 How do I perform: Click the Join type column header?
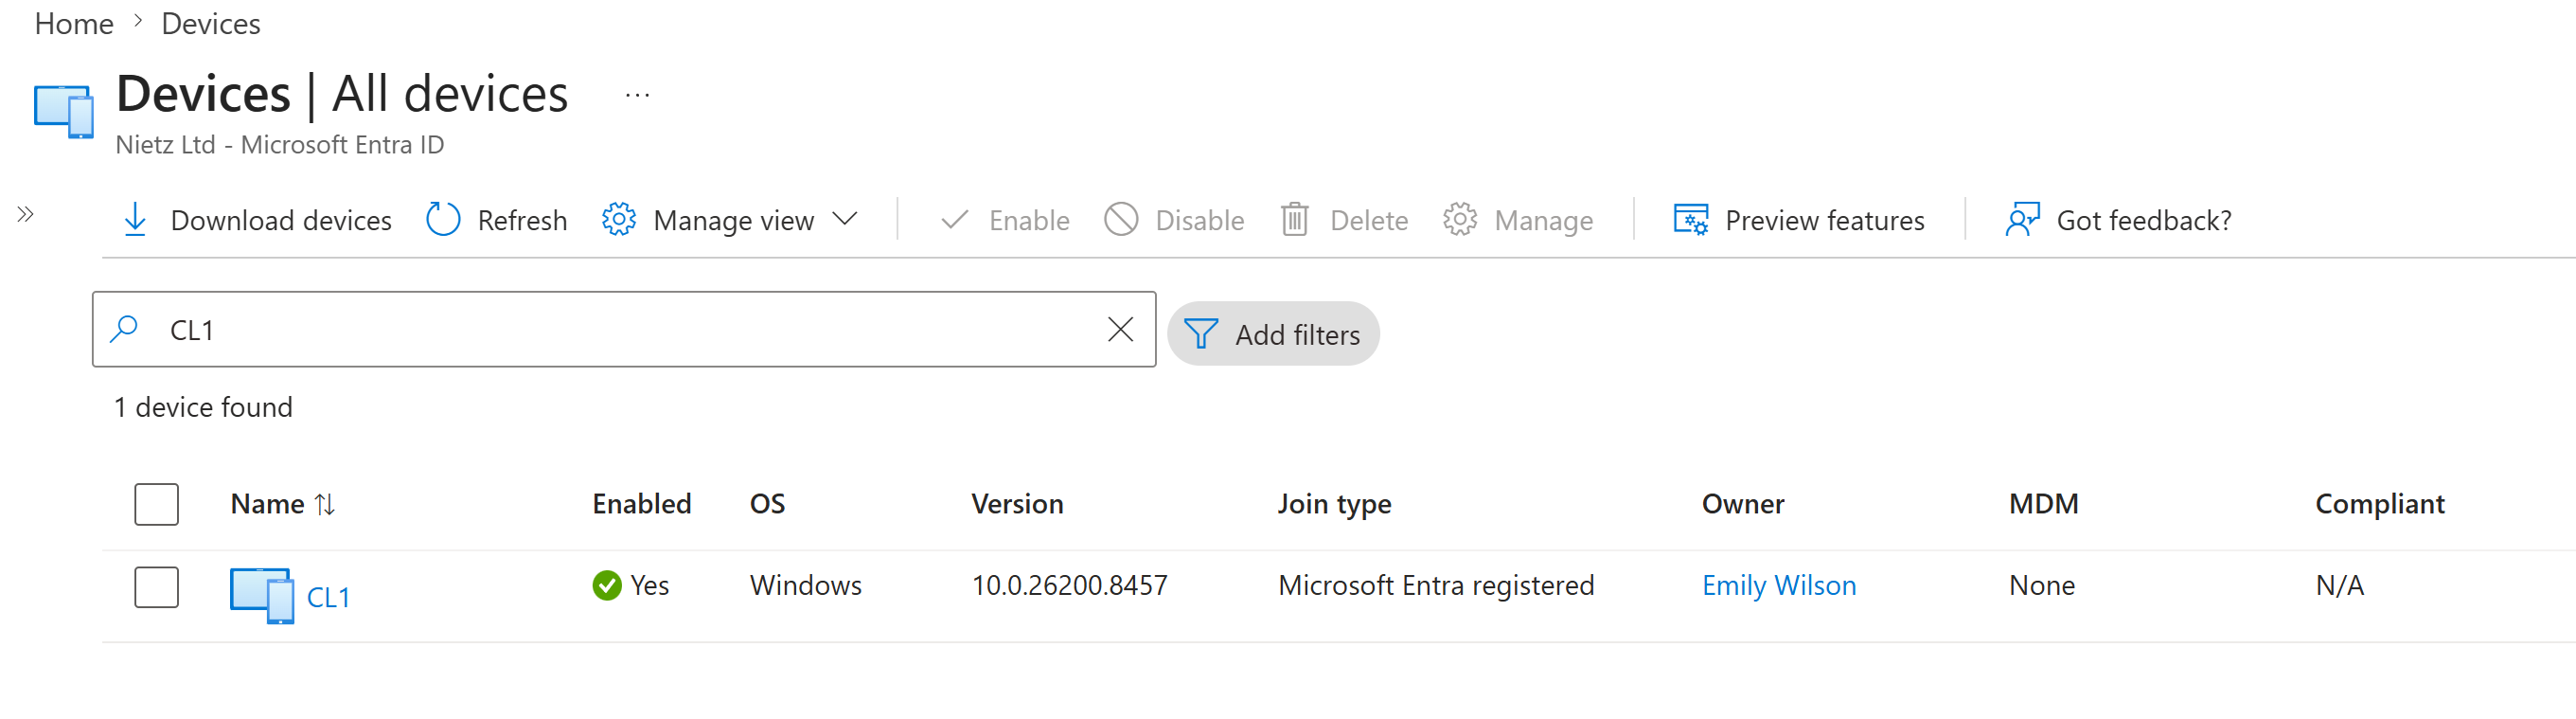1334,504
